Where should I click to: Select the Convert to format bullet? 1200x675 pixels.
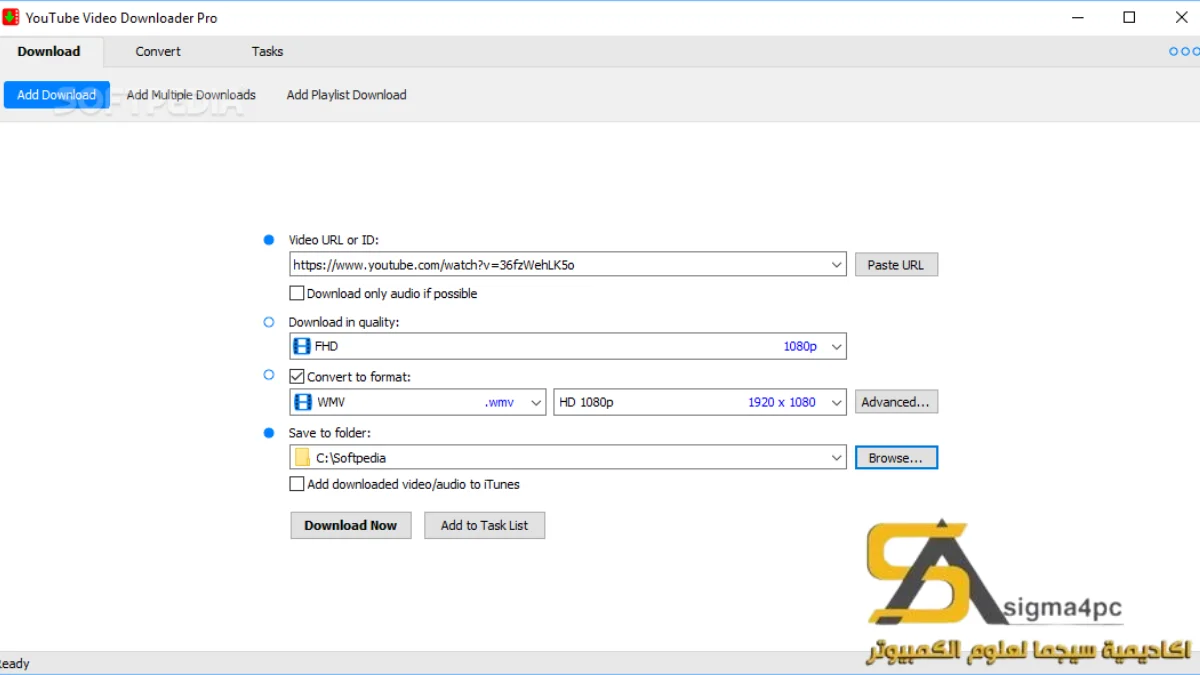(x=268, y=375)
